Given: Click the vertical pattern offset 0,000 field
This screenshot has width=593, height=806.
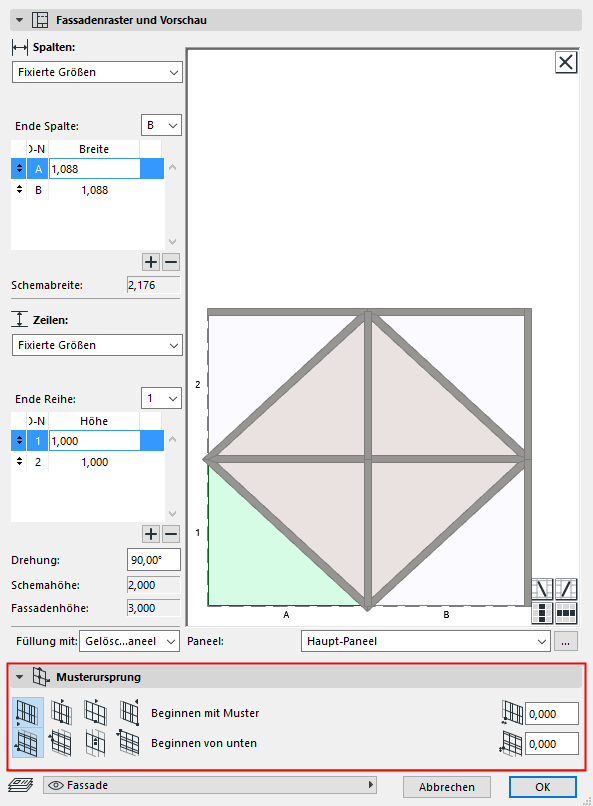Looking at the screenshot, I should (552, 744).
